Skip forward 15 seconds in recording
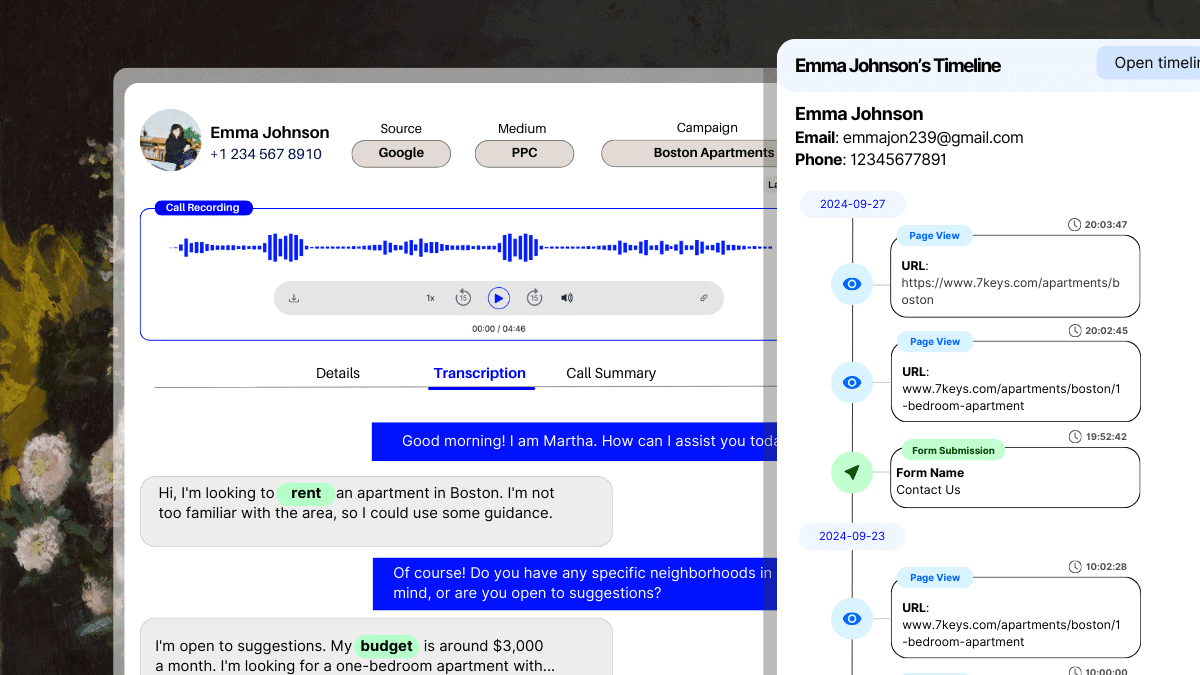This screenshot has width=1200, height=675. pos(534,298)
